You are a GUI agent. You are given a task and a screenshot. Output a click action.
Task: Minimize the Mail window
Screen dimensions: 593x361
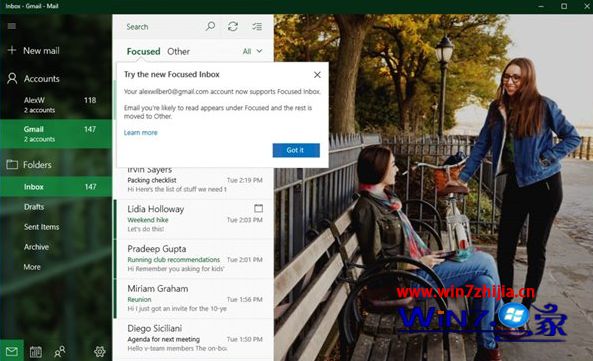(x=541, y=6)
